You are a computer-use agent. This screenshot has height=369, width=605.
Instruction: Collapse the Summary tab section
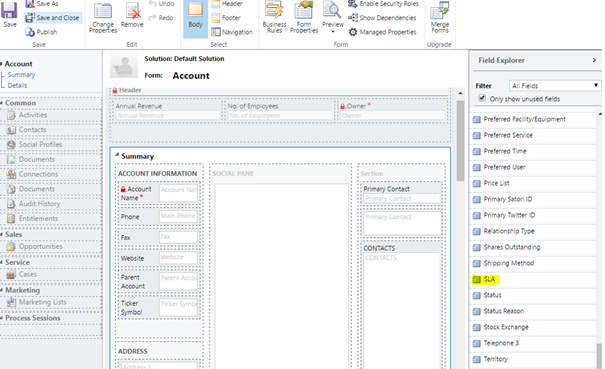117,154
